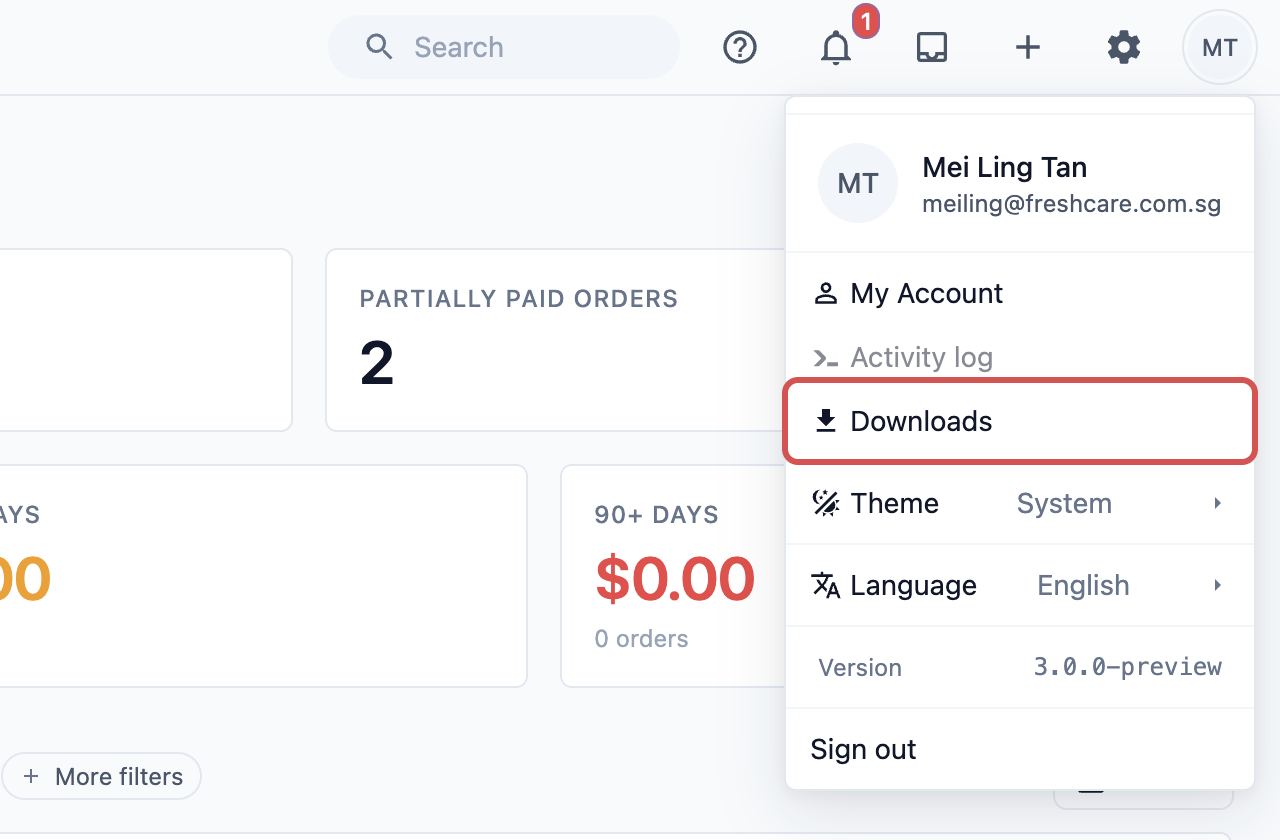
Task: Focus the Search field
Action: (504, 47)
